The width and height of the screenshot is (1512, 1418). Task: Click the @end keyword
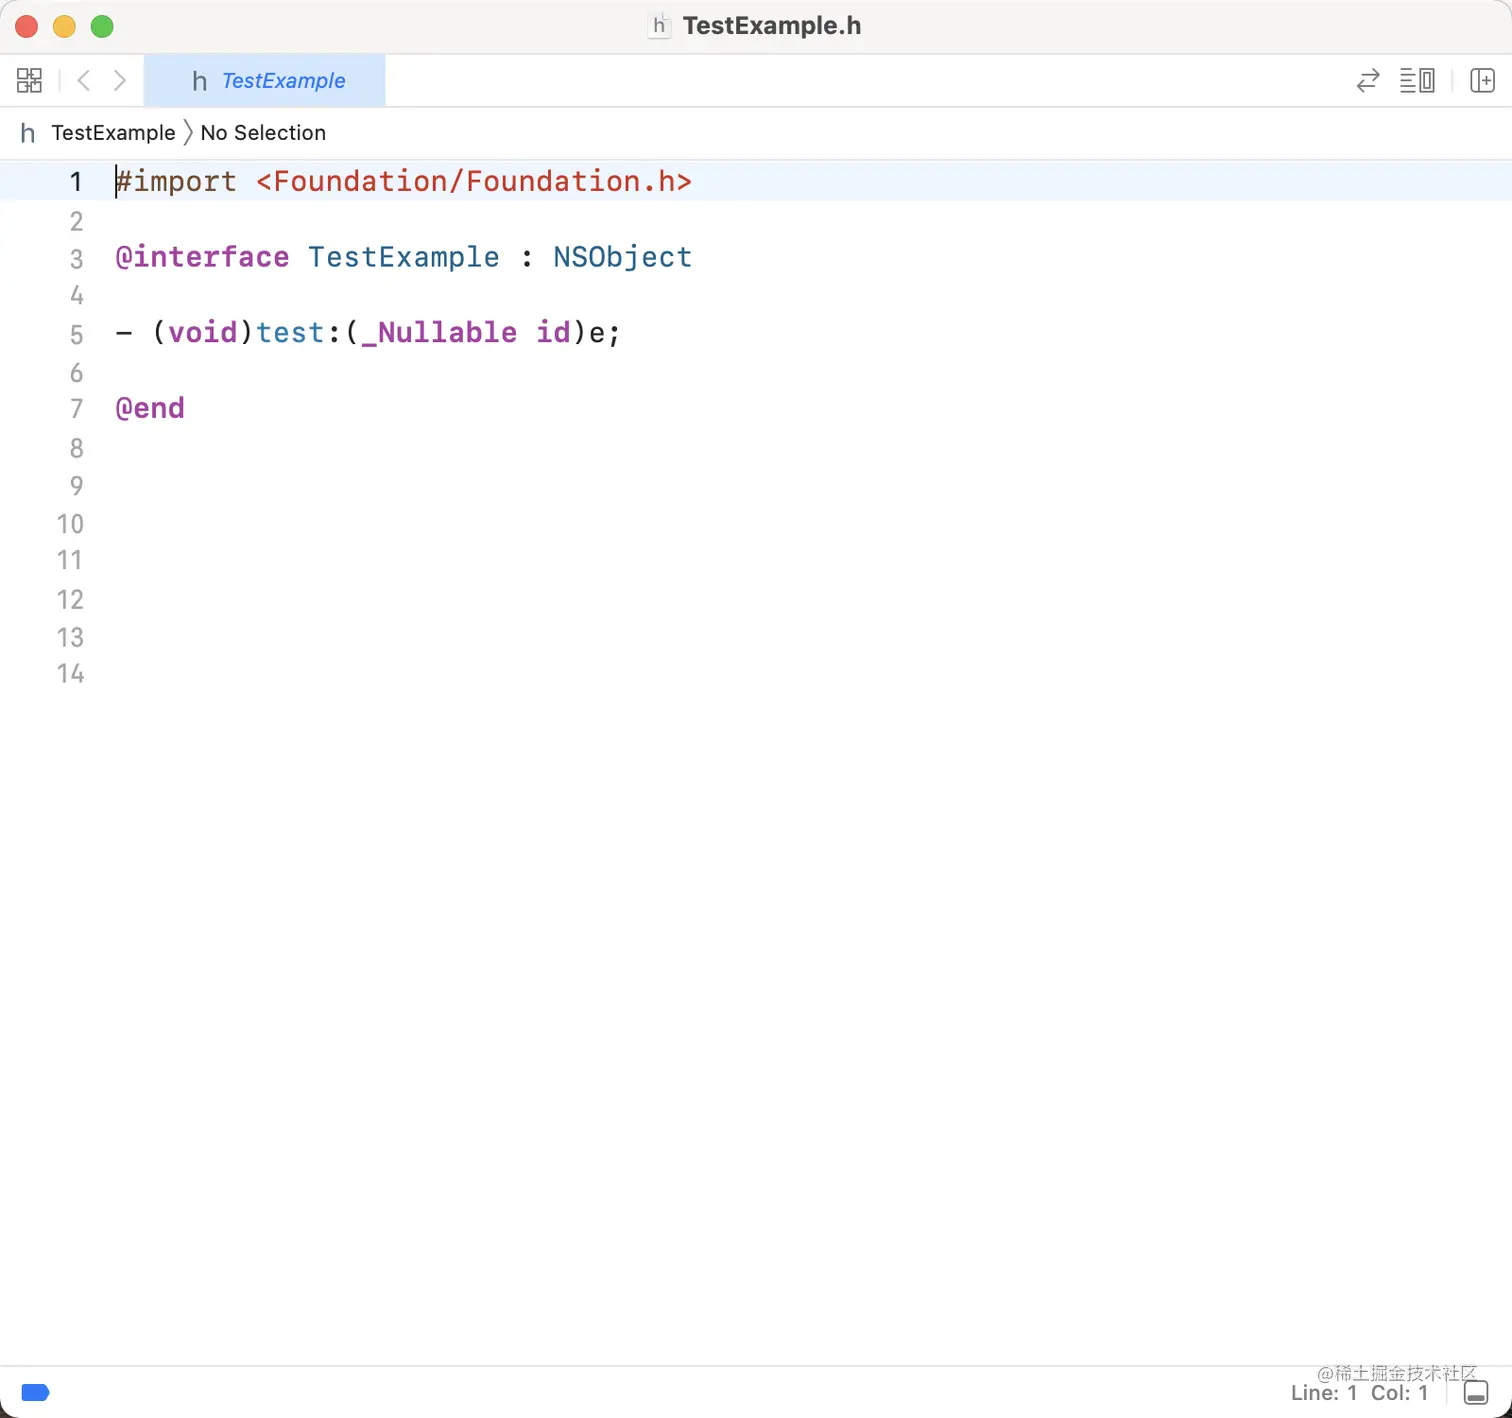point(150,408)
